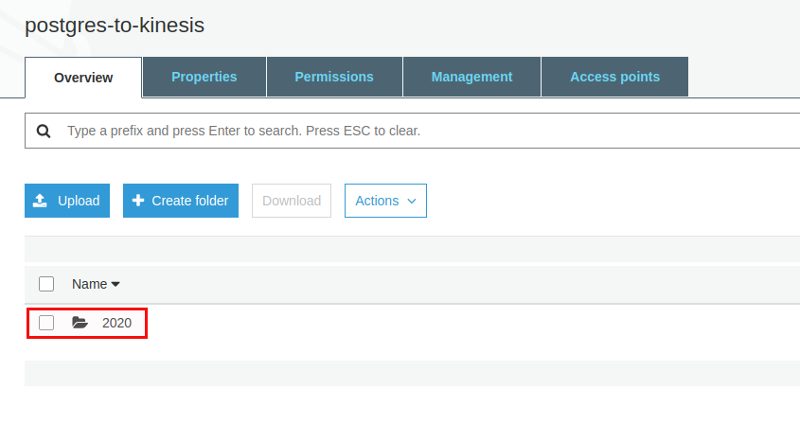800x424 pixels.
Task: Click the Name column header label
Action: (89, 284)
